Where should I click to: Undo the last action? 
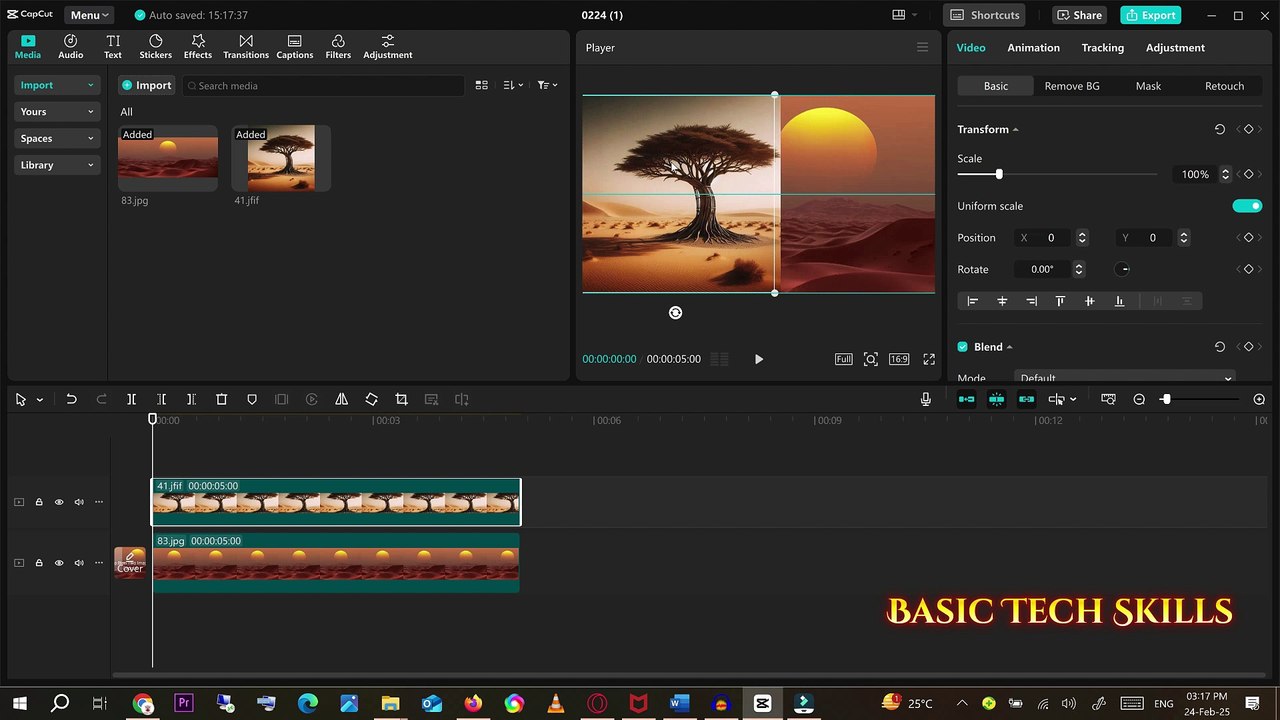71,399
